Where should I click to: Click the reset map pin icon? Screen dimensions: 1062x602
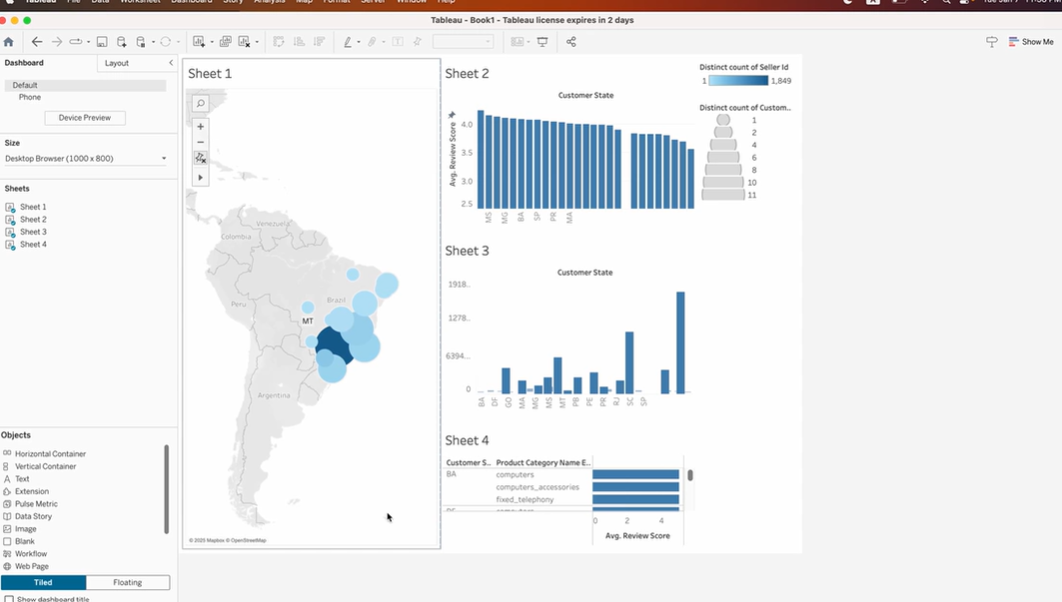(200, 158)
